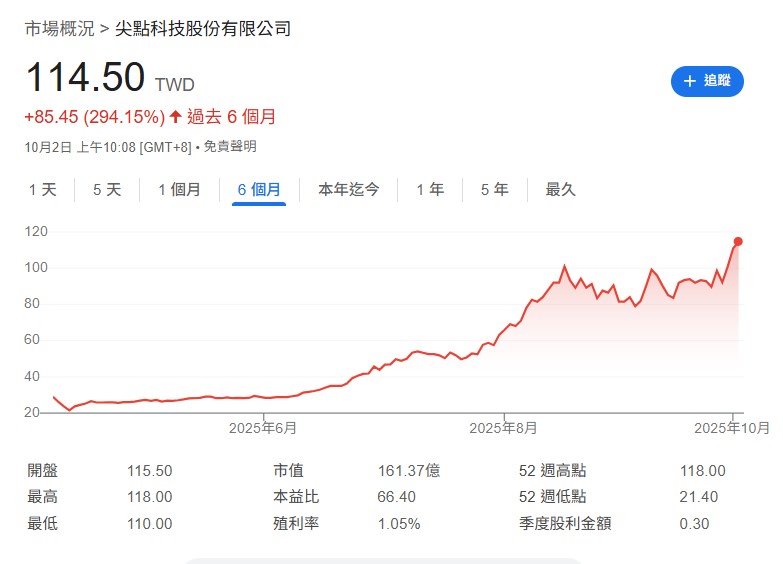Click the 季度股利金額 value 0.30
The width and height of the screenshot is (783, 564).
[694, 524]
